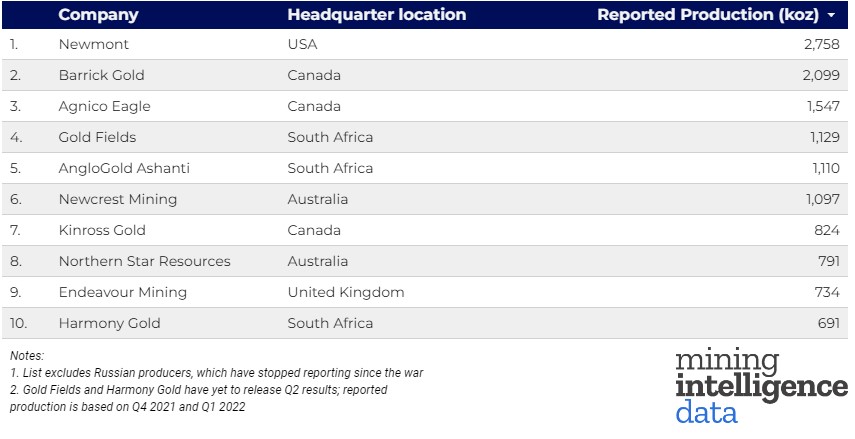Sort by the Company column header
This screenshot has width=855, height=439.
click(x=98, y=15)
